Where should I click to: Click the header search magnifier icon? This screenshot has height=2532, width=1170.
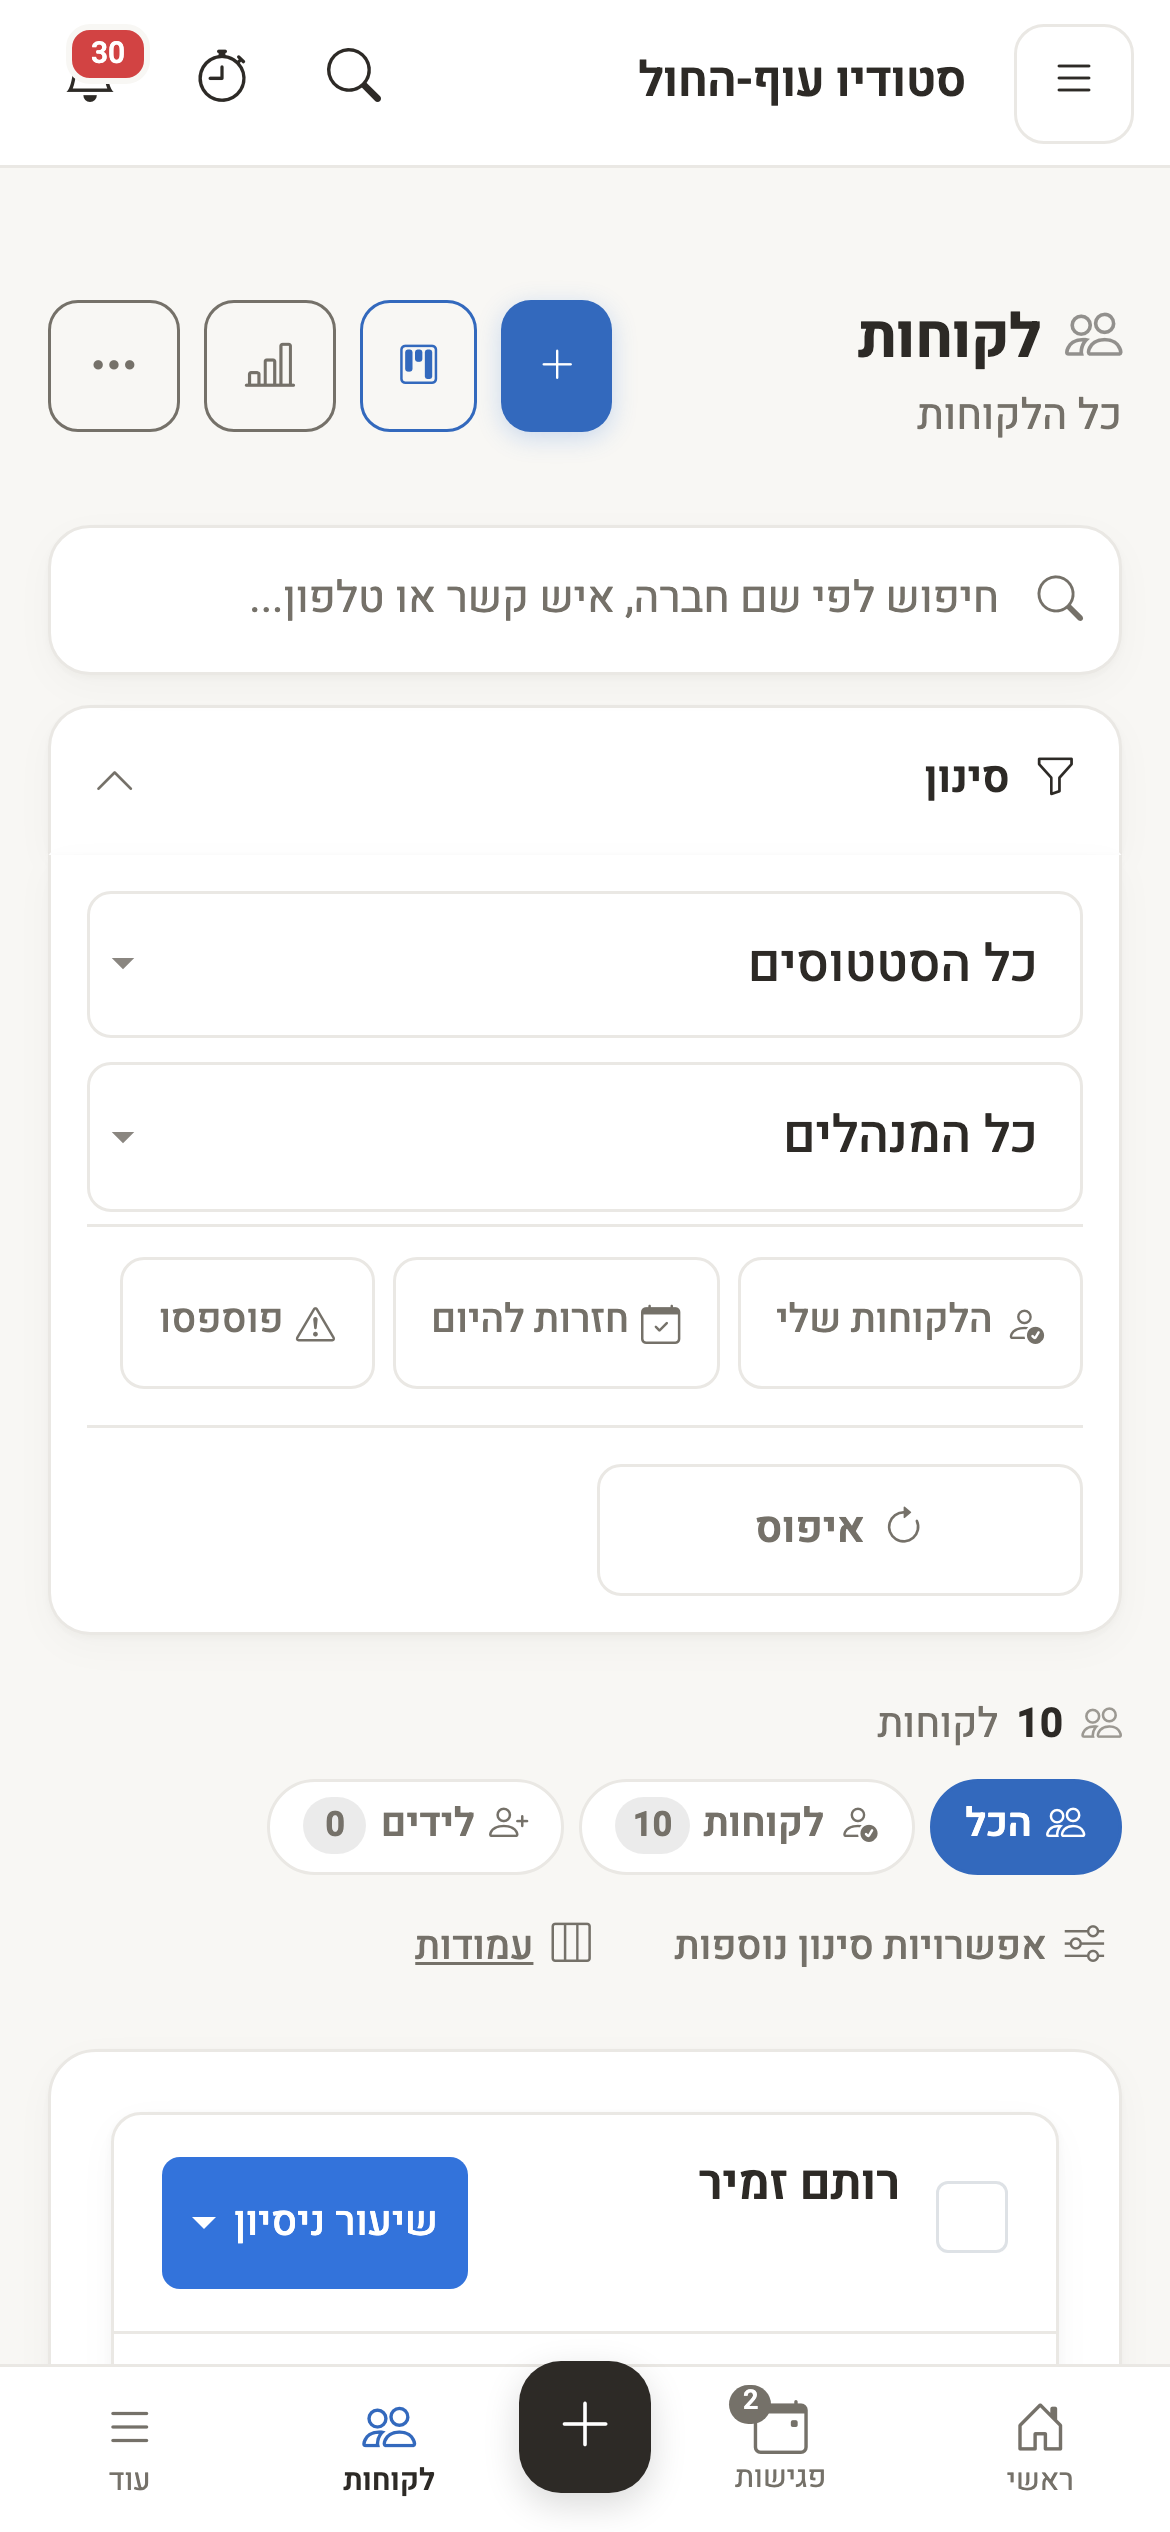353,76
